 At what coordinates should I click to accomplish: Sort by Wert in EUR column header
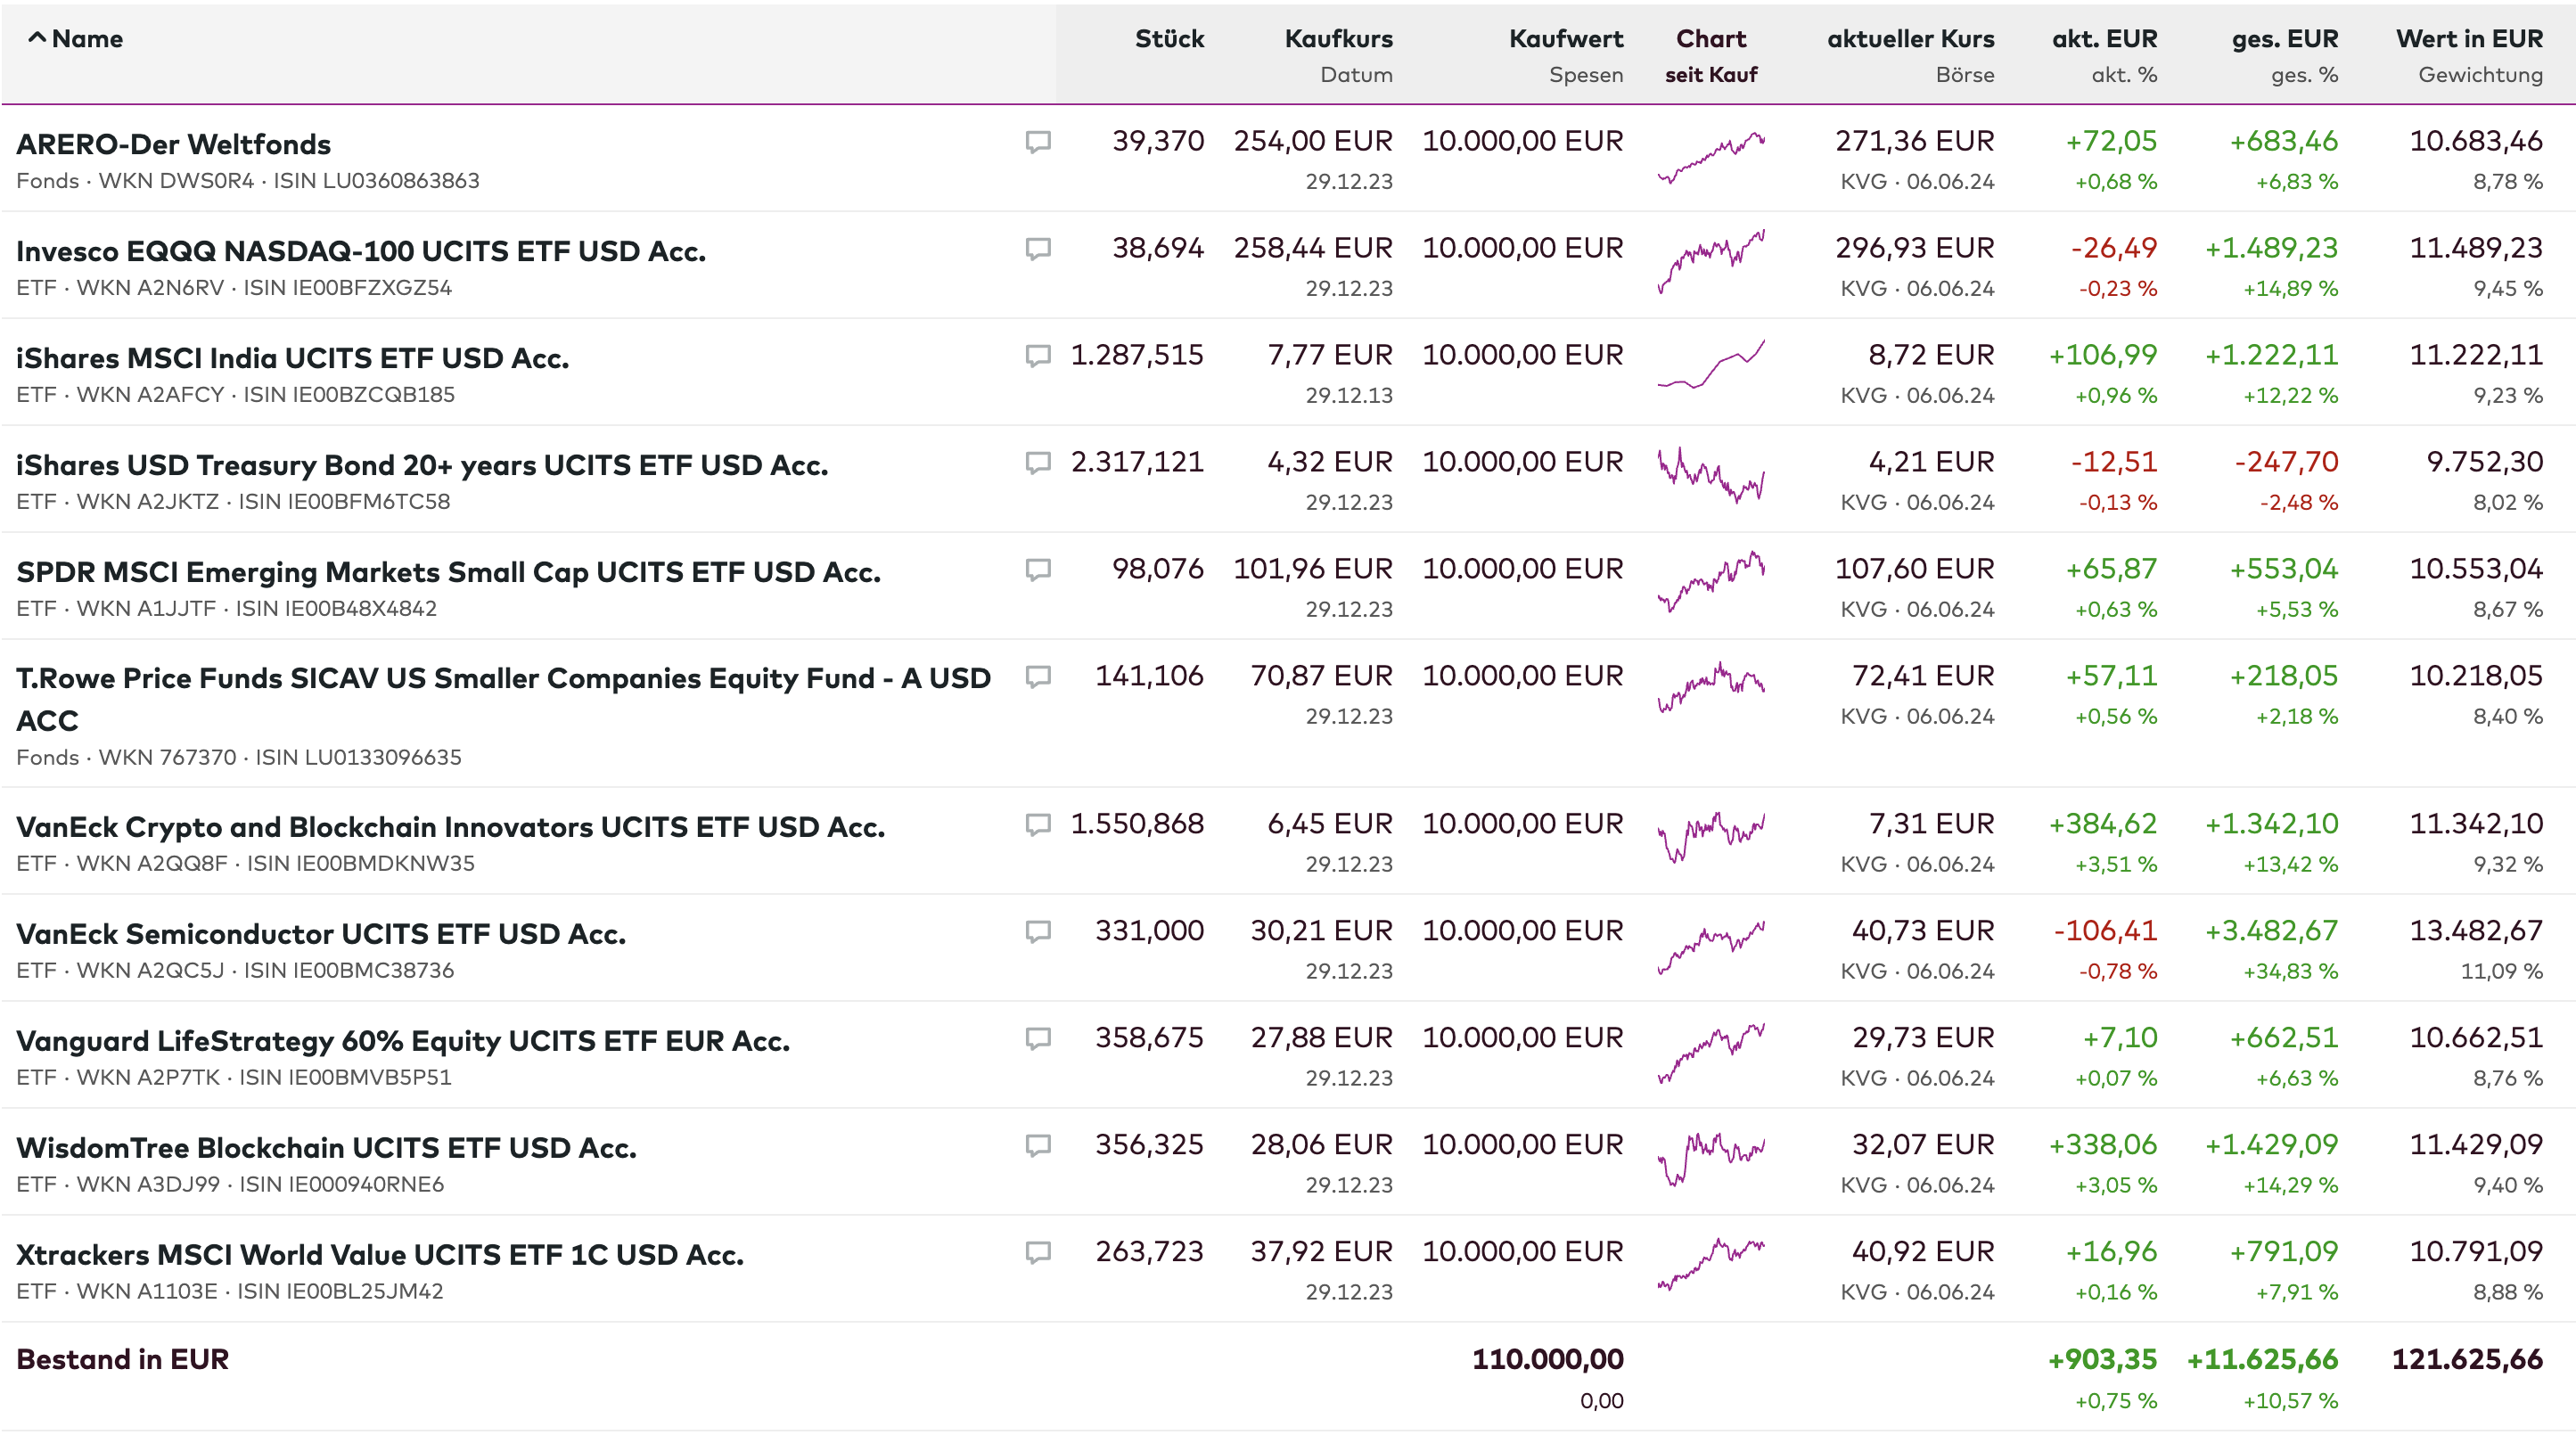click(2468, 39)
